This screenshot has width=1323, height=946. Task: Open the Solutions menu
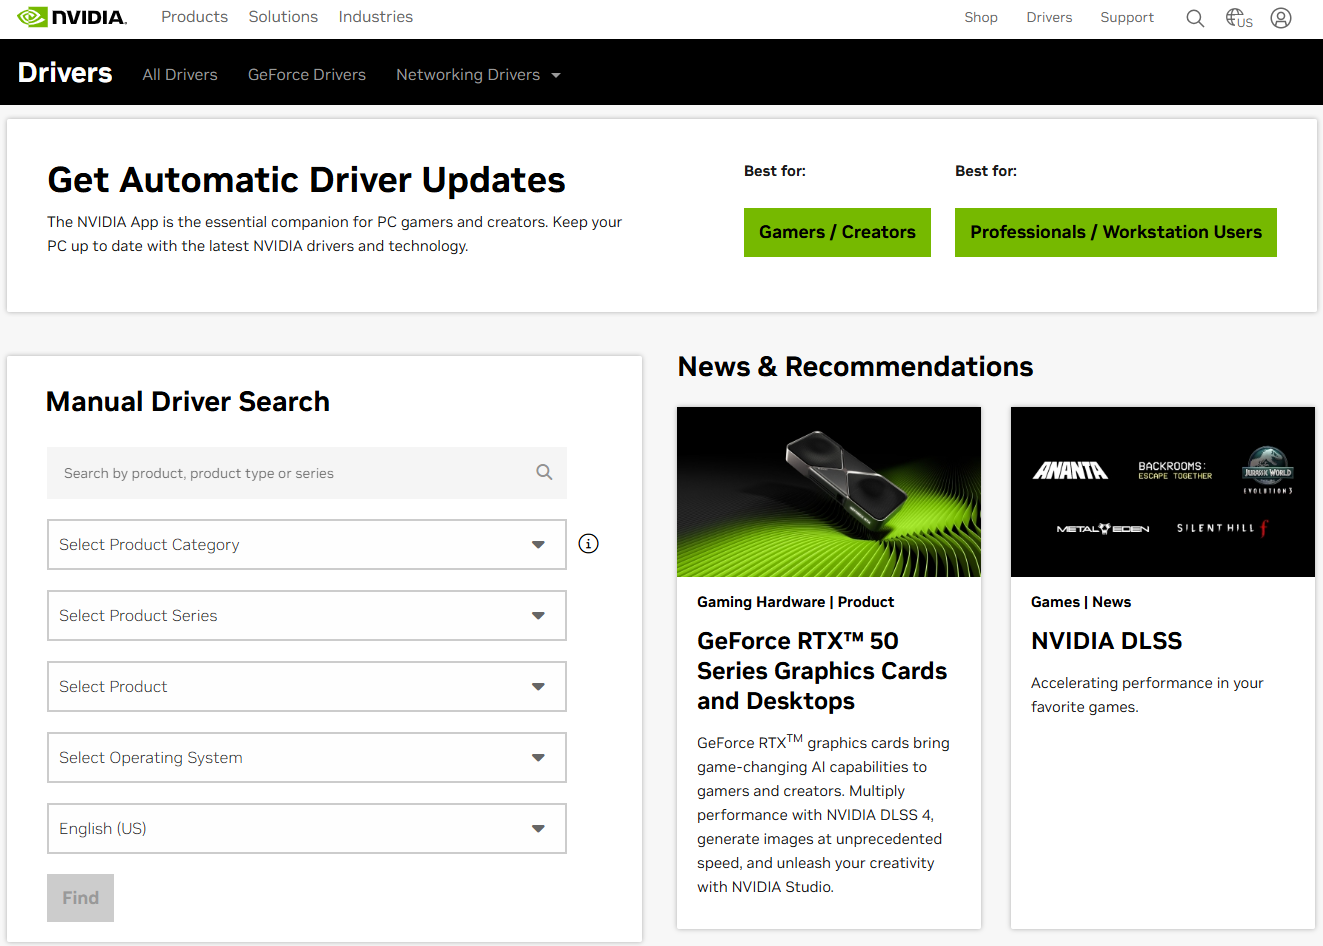283,17
